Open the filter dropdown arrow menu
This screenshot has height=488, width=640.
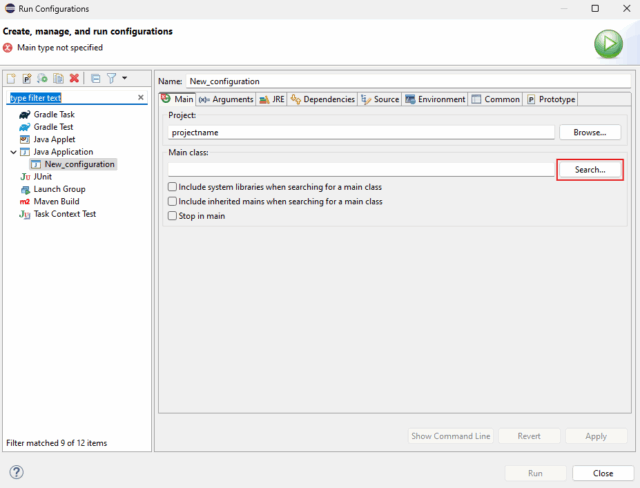(124, 78)
